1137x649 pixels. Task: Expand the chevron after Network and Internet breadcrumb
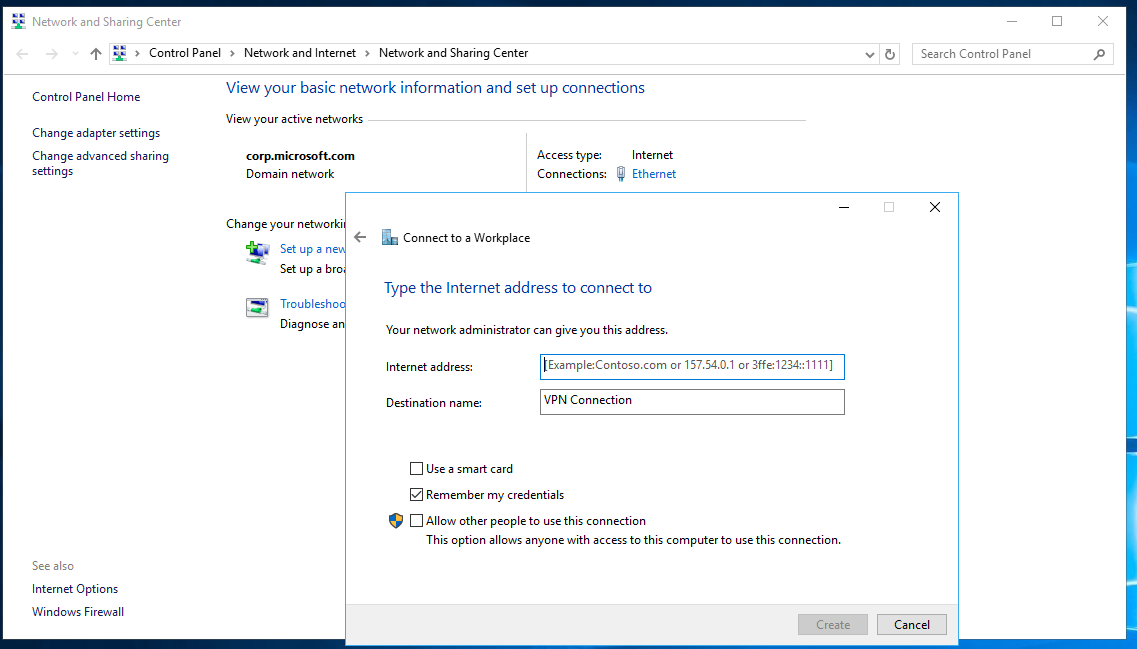point(367,54)
